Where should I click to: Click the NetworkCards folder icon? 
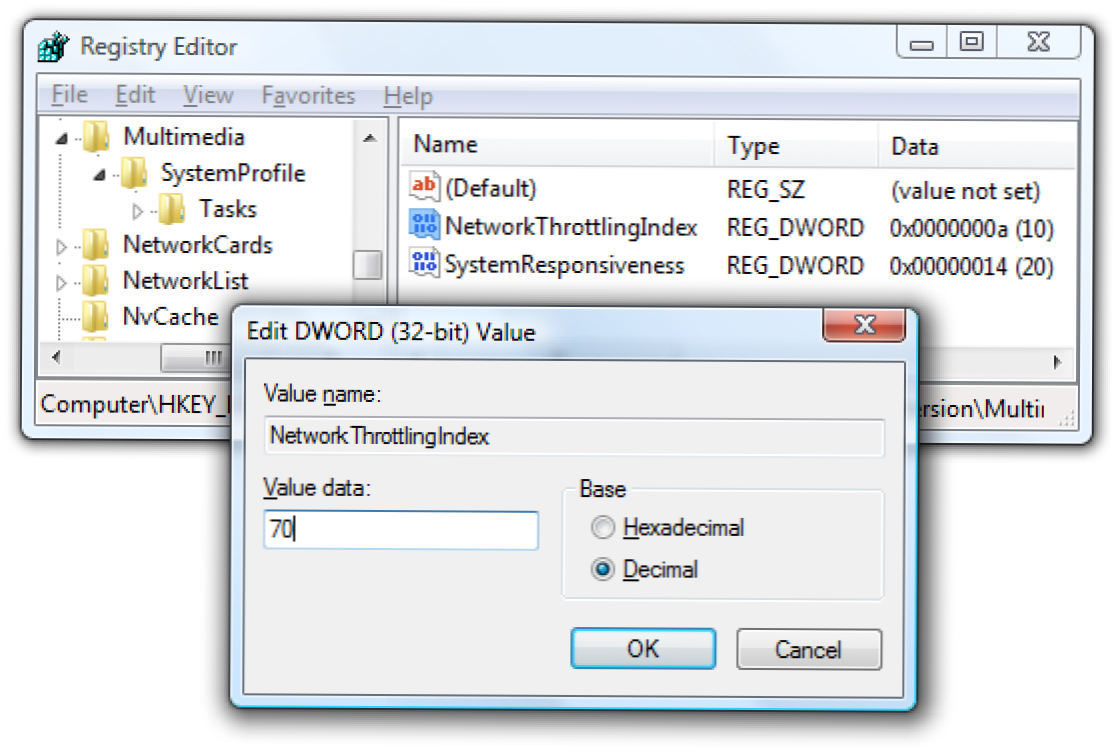95,245
